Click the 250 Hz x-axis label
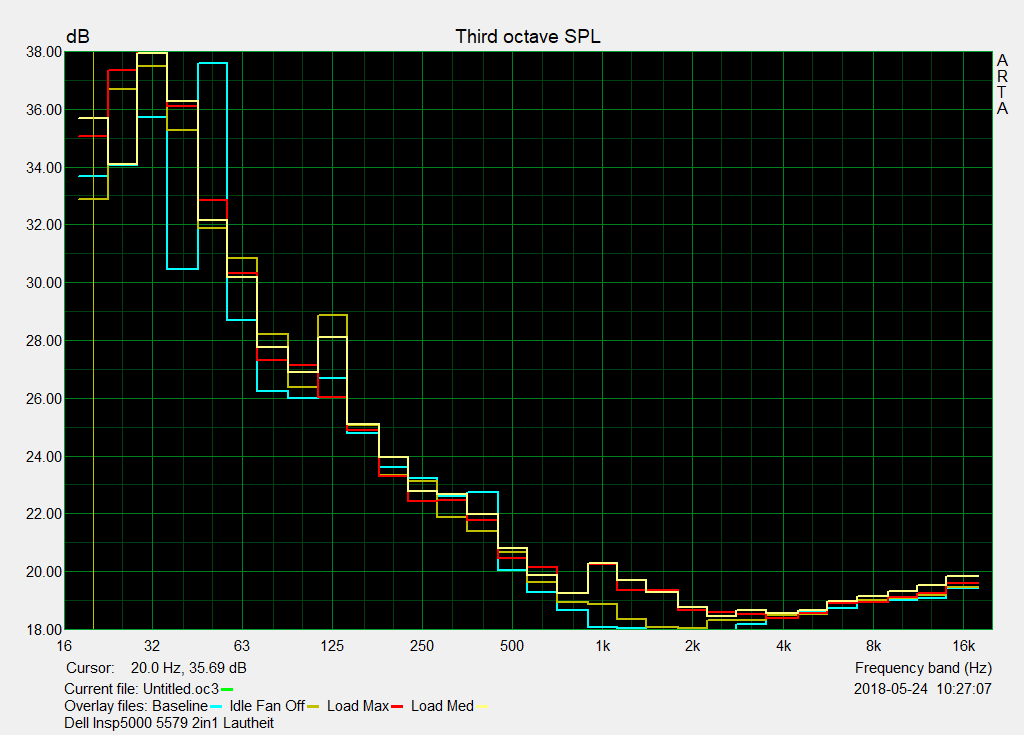1024x735 pixels. [x=422, y=646]
